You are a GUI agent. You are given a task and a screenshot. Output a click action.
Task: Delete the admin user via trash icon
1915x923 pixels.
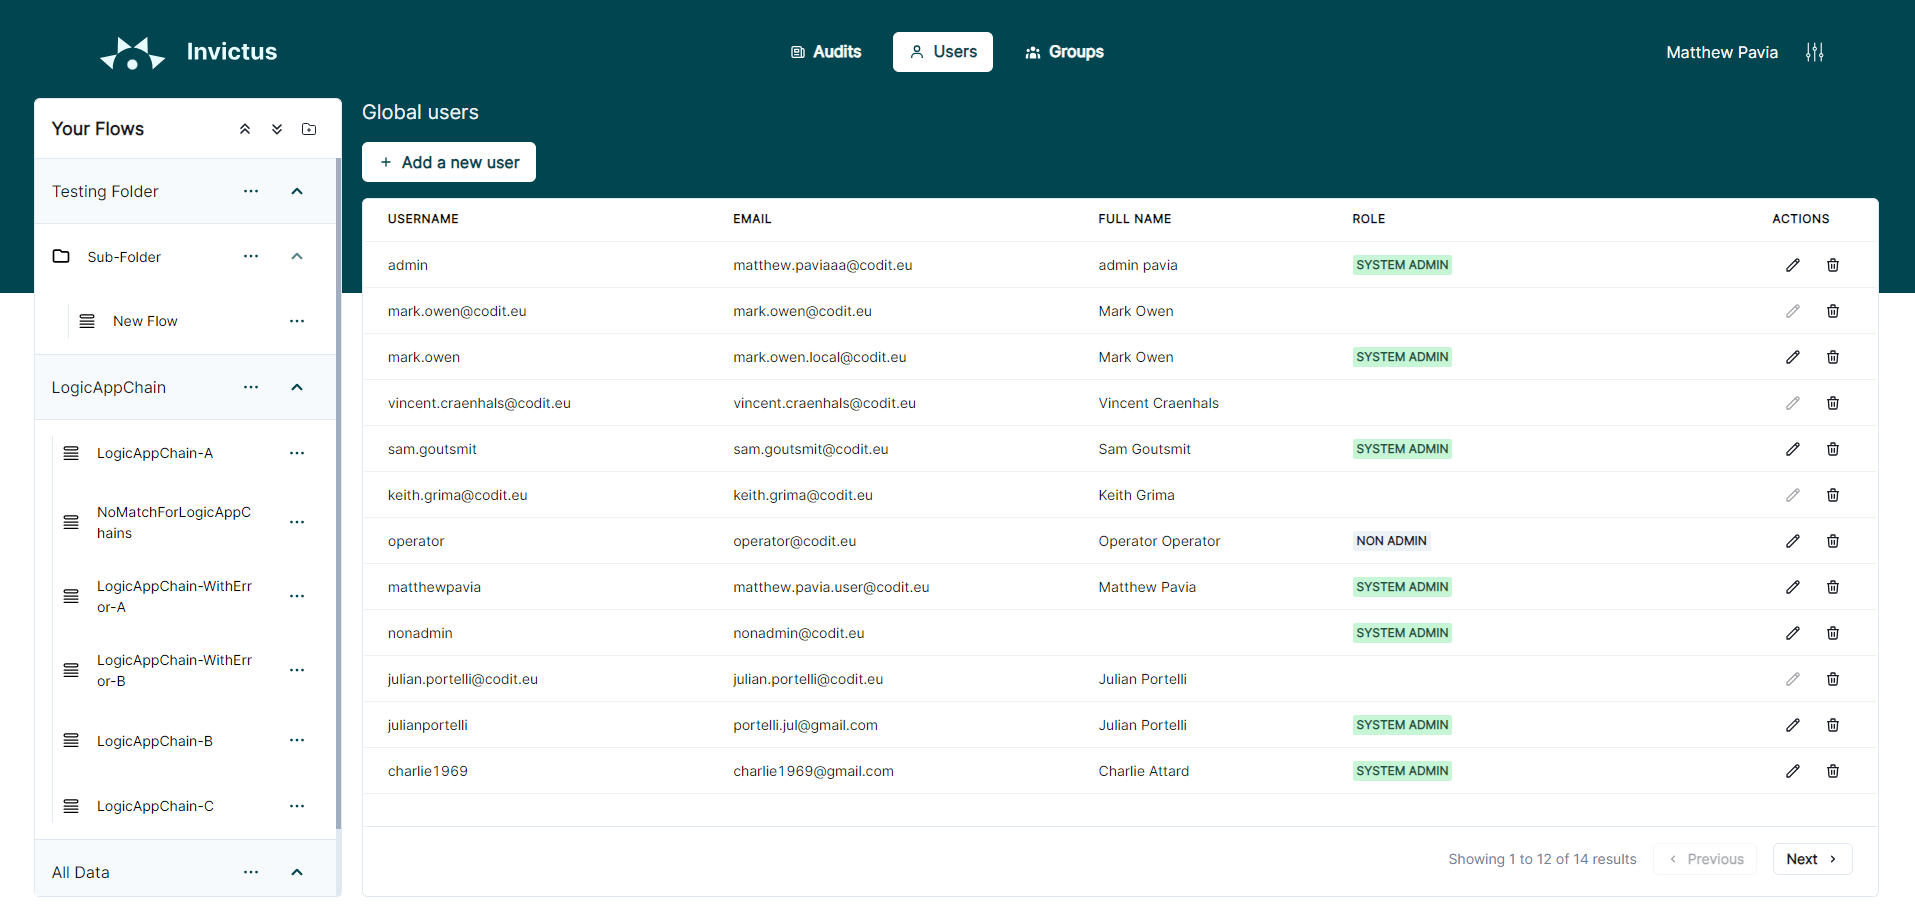click(x=1833, y=265)
